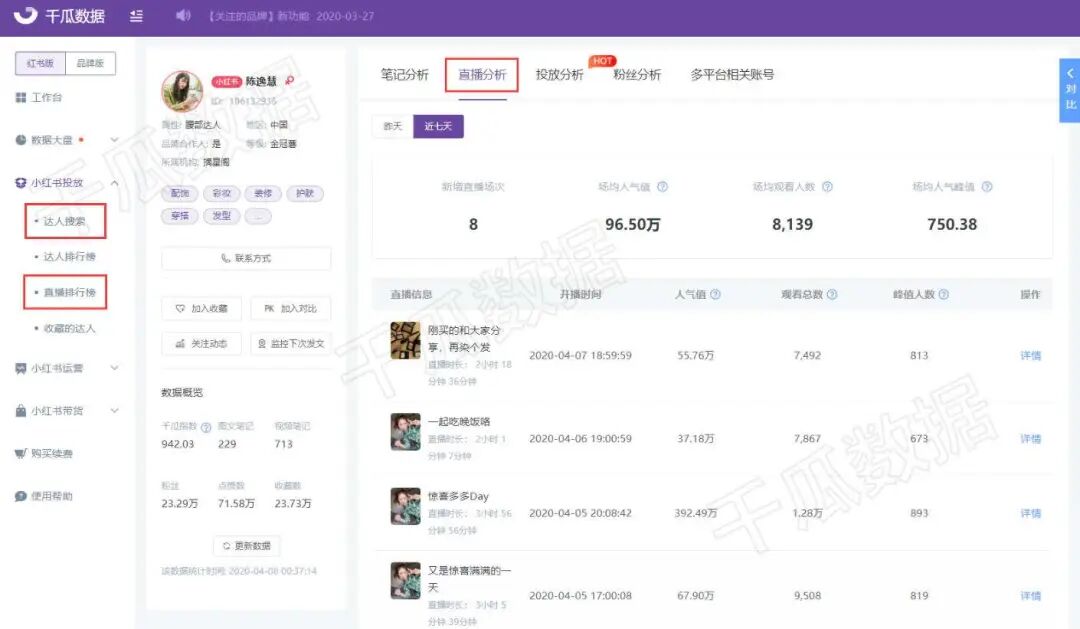Click the speaker announcement icon

point(183,15)
